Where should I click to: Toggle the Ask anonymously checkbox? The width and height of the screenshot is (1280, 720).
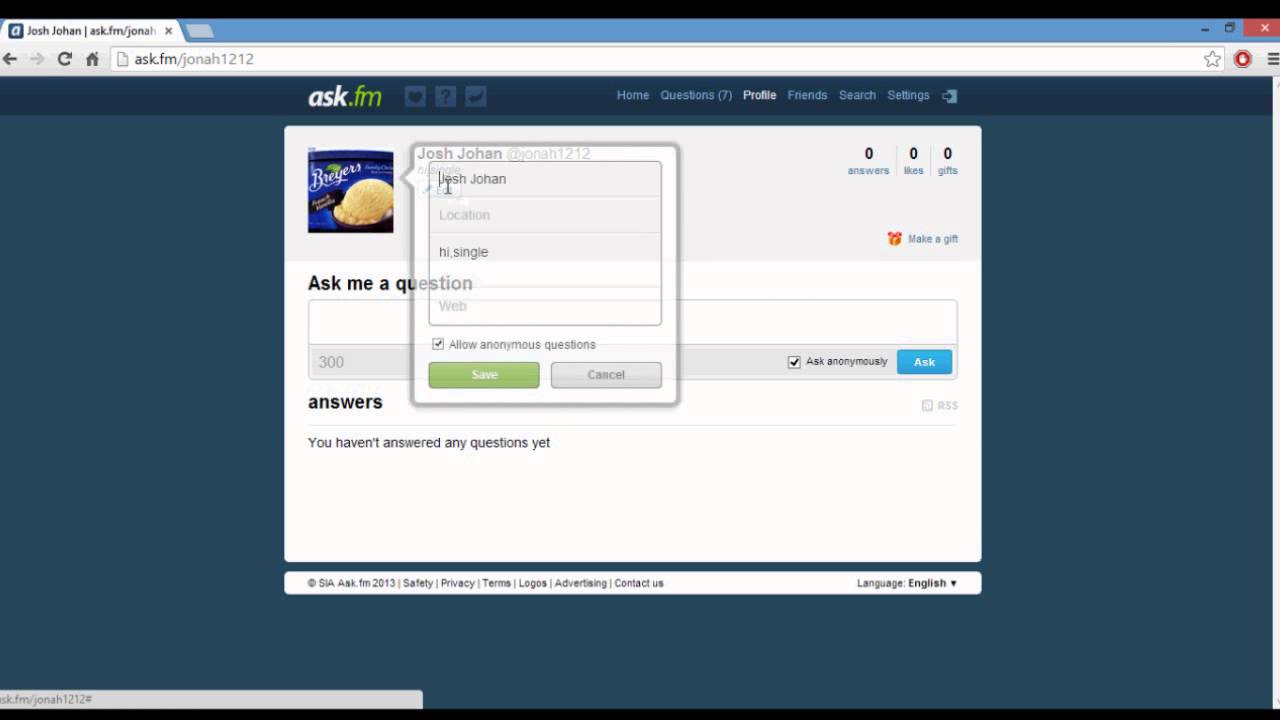(x=794, y=362)
